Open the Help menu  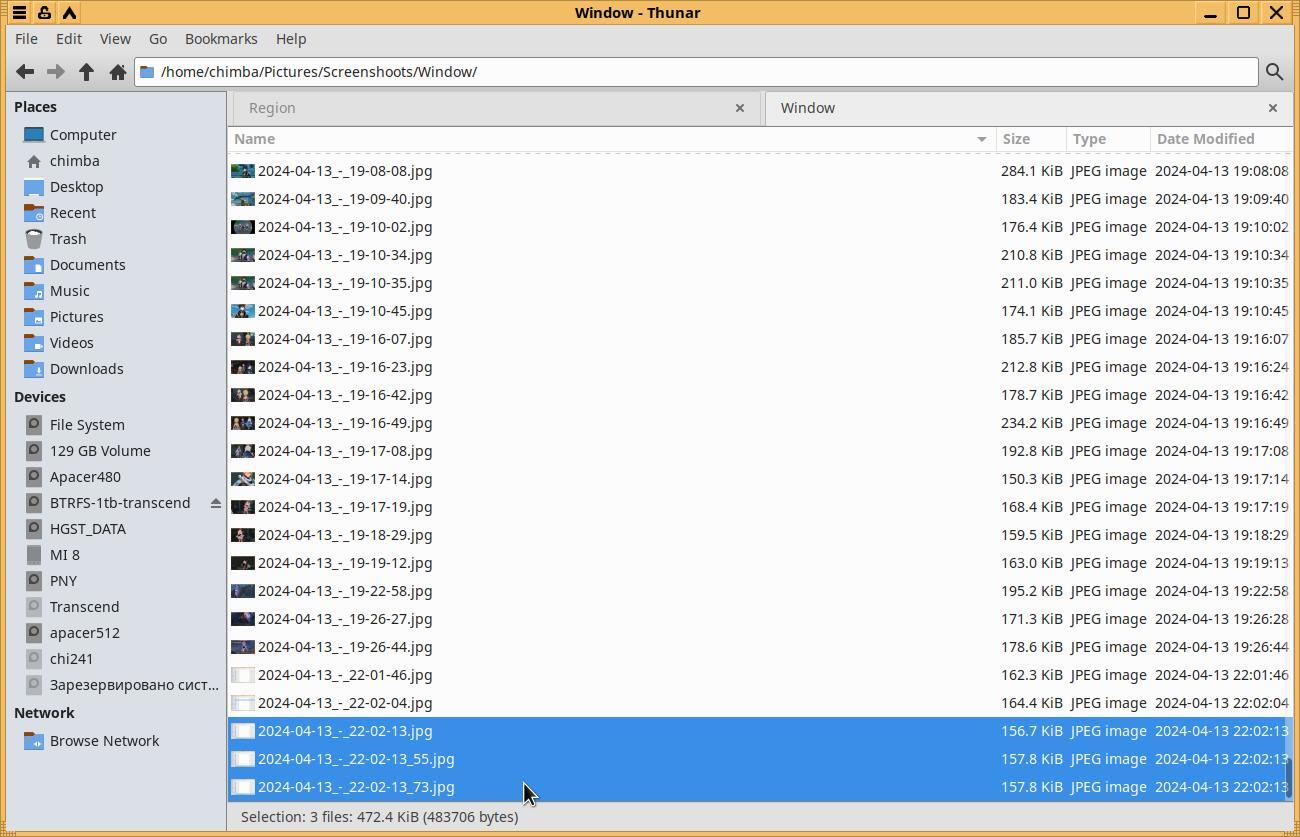(291, 39)
